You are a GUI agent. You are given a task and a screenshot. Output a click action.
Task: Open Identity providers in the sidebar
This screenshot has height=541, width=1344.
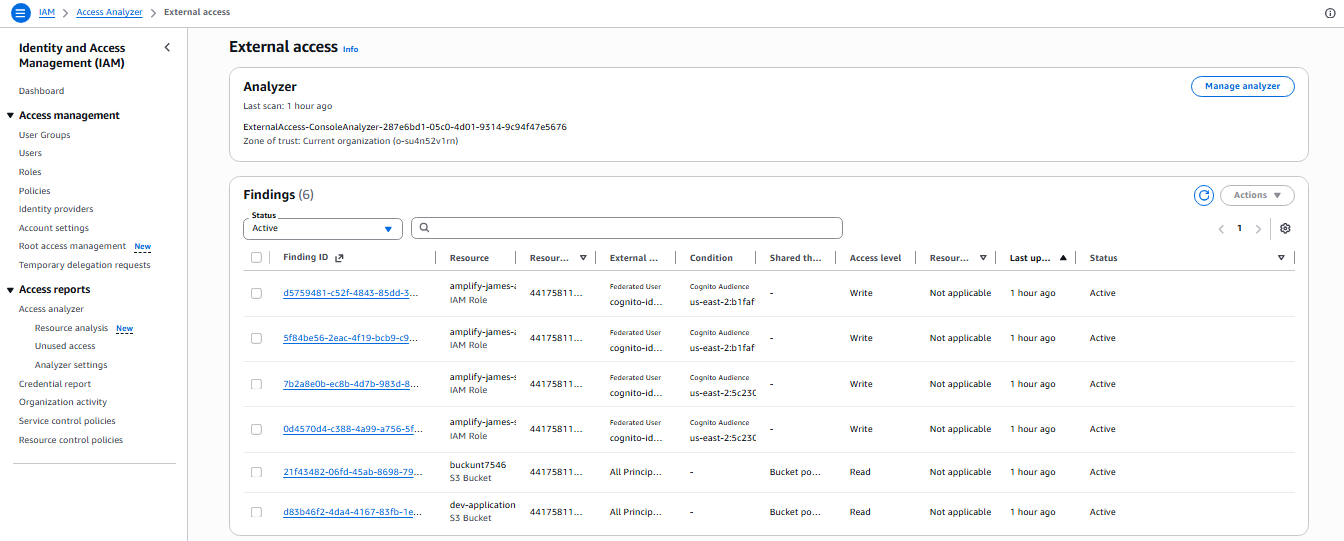click(56, 209)
